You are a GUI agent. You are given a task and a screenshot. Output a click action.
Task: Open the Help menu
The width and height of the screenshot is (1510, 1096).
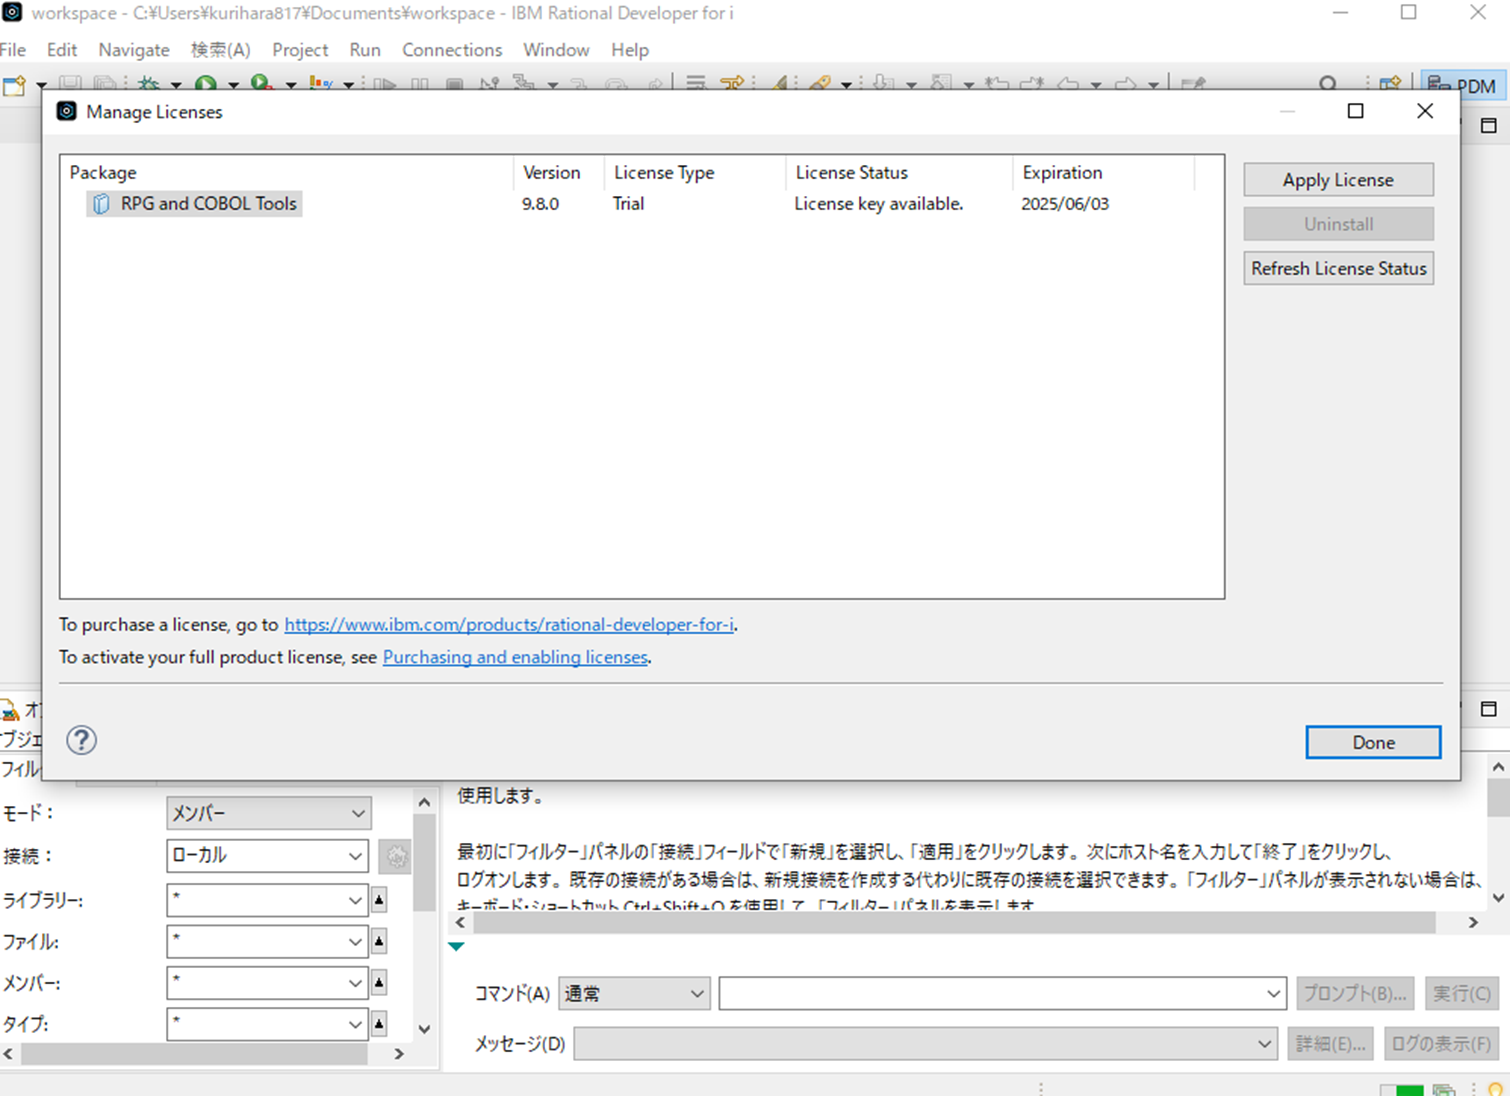630,49
